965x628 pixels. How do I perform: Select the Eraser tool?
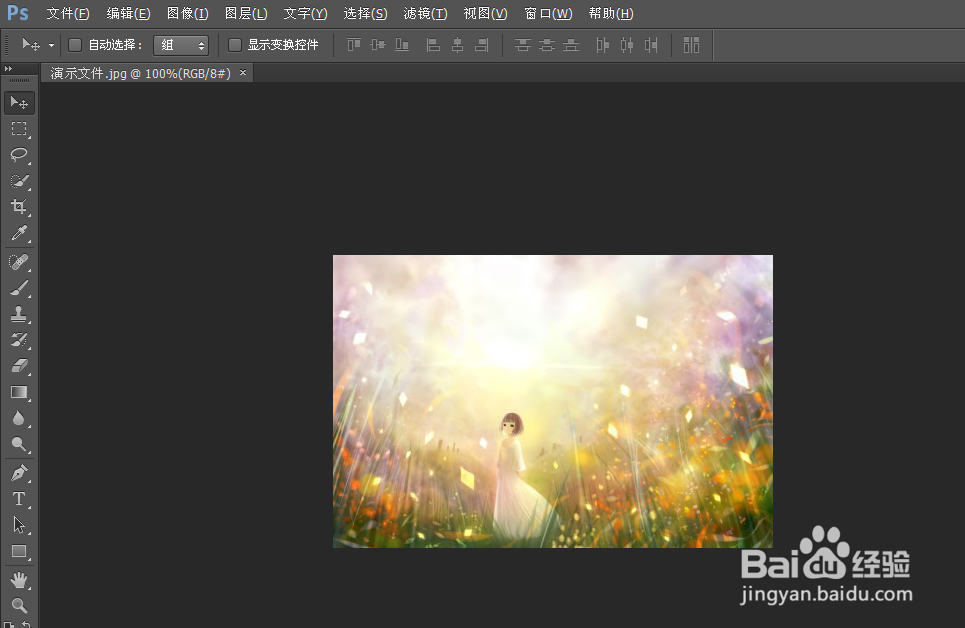pyautogui.click(x=19, y=366)
